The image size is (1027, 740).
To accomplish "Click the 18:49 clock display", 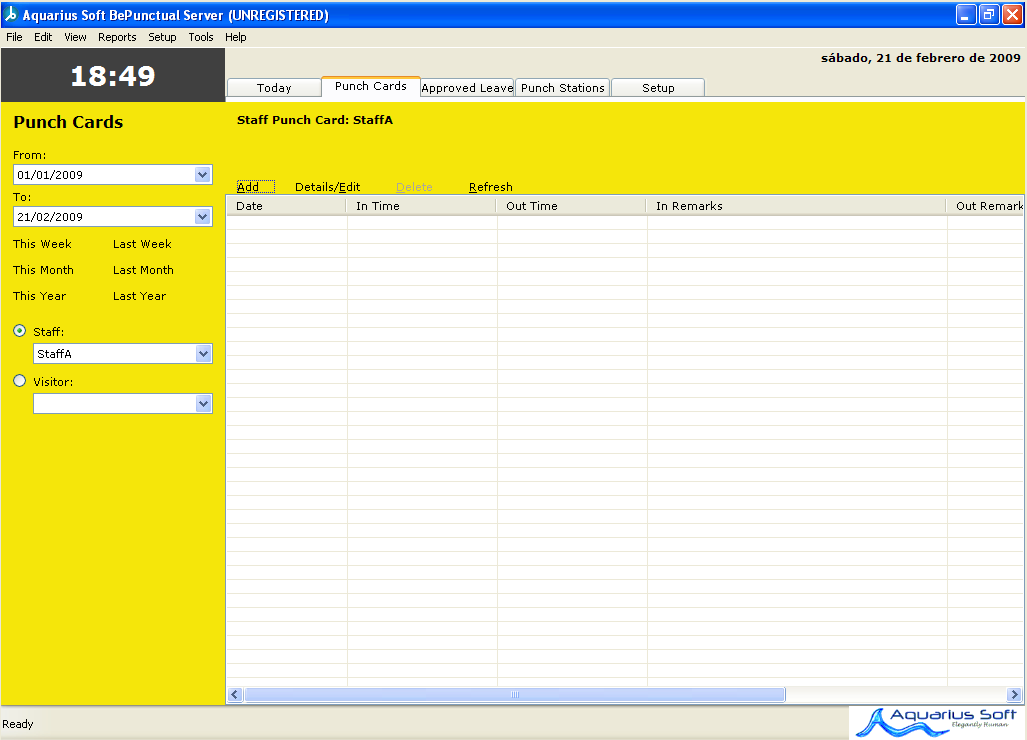I will (x=113, y=76).
